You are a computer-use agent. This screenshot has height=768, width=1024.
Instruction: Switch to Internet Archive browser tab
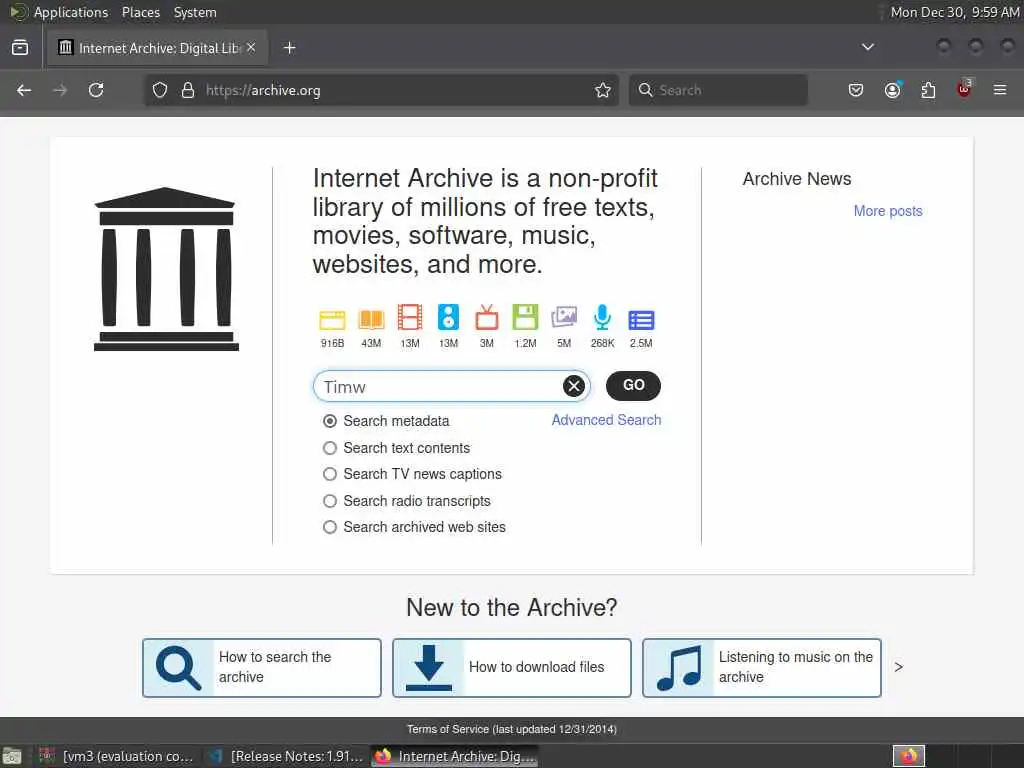[x=157, y=48]
